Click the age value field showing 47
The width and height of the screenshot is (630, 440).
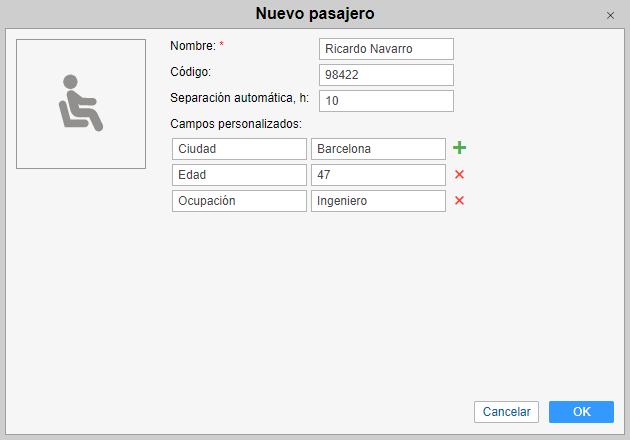click(x=378, y=175)
